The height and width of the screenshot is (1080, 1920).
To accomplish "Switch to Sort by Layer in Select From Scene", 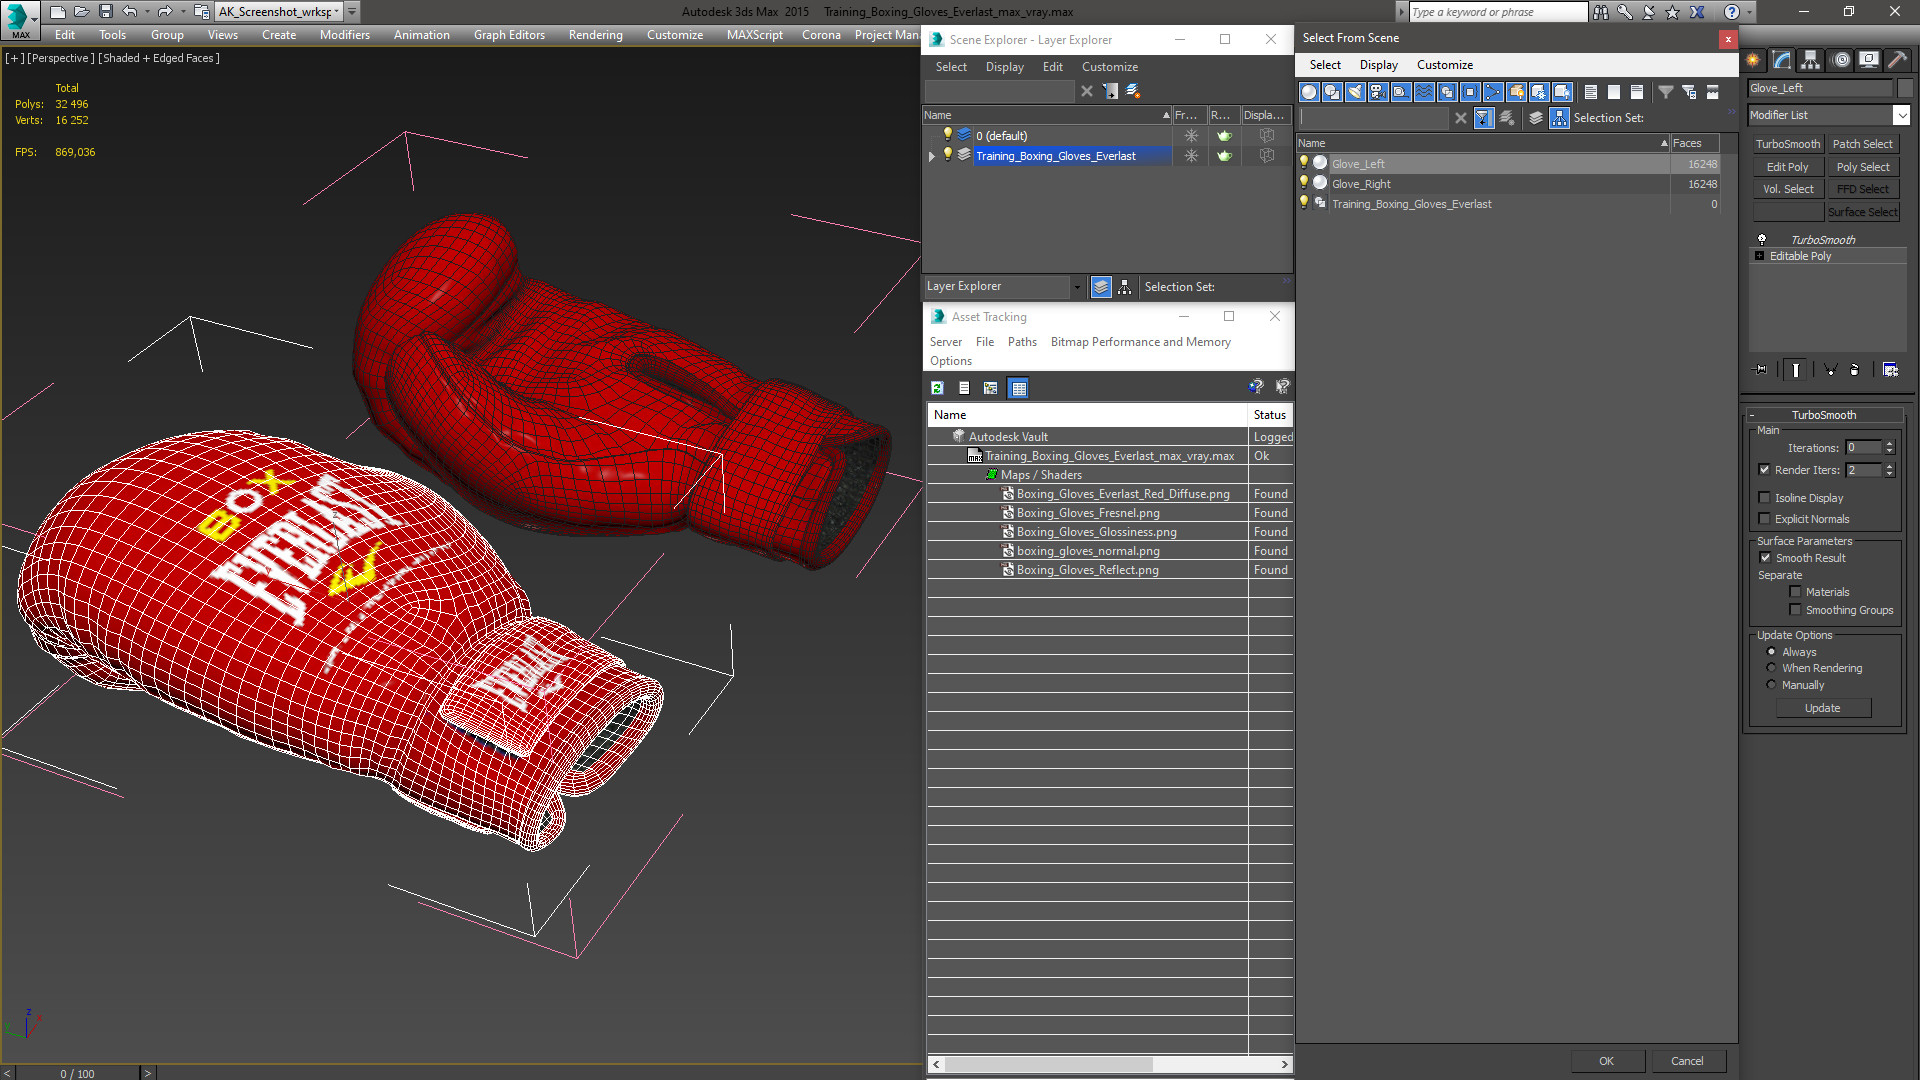I will pos(1536,118).
